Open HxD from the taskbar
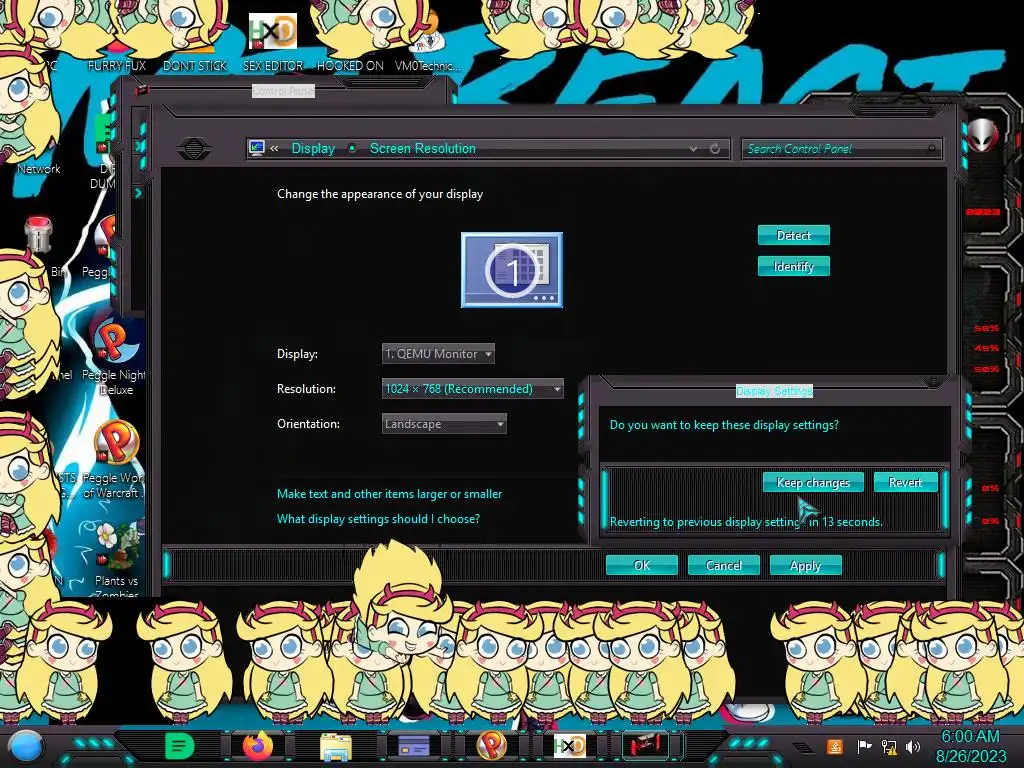 coord(569,746)
